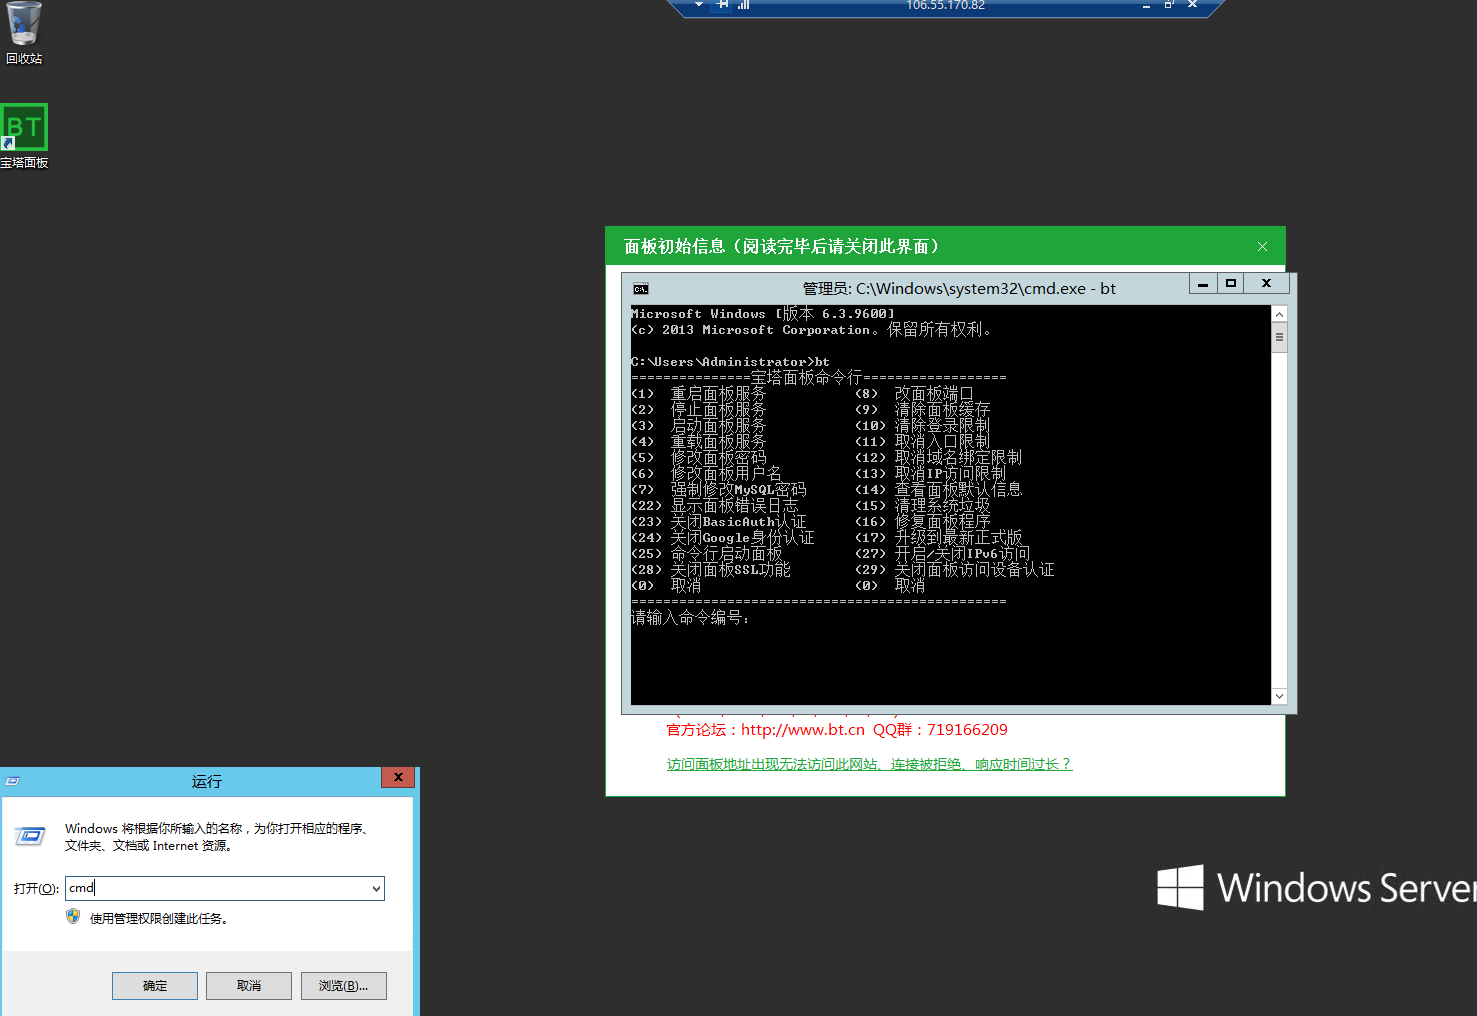Click the cmd.exe system menu icon

pos(641,289)
